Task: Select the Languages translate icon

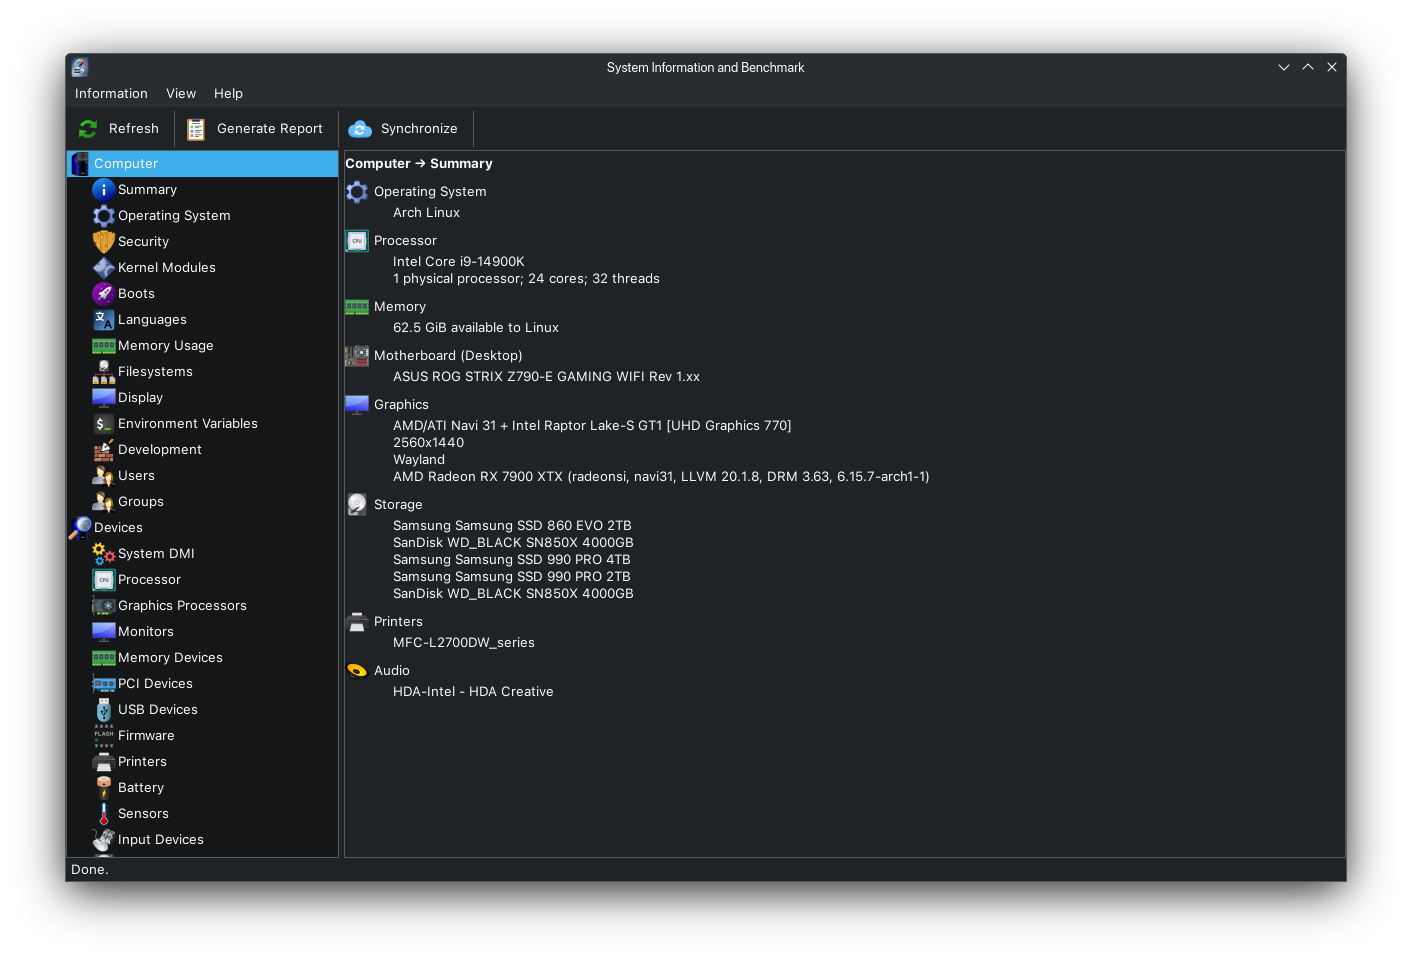Action: point(103,319)
